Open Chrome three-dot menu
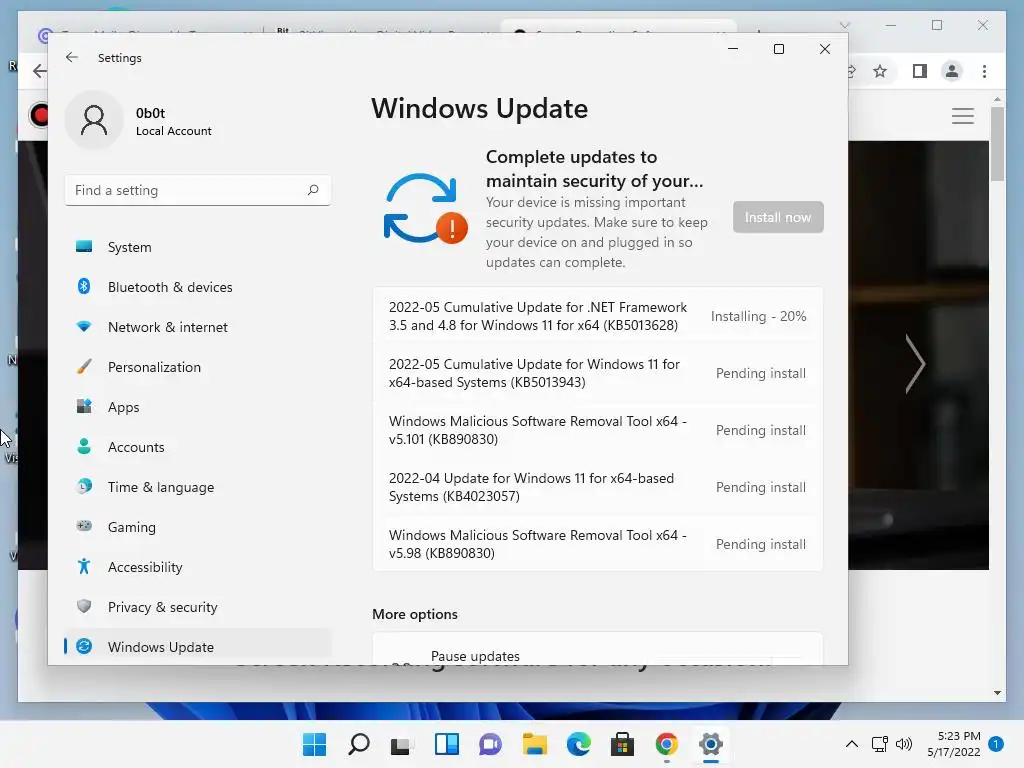 coord(984,71)
